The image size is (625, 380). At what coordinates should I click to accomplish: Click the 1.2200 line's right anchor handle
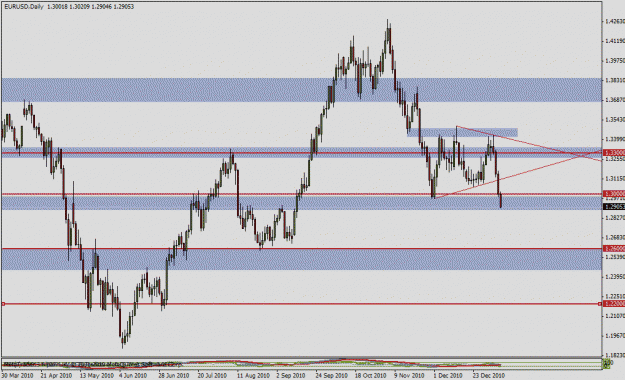600,304
